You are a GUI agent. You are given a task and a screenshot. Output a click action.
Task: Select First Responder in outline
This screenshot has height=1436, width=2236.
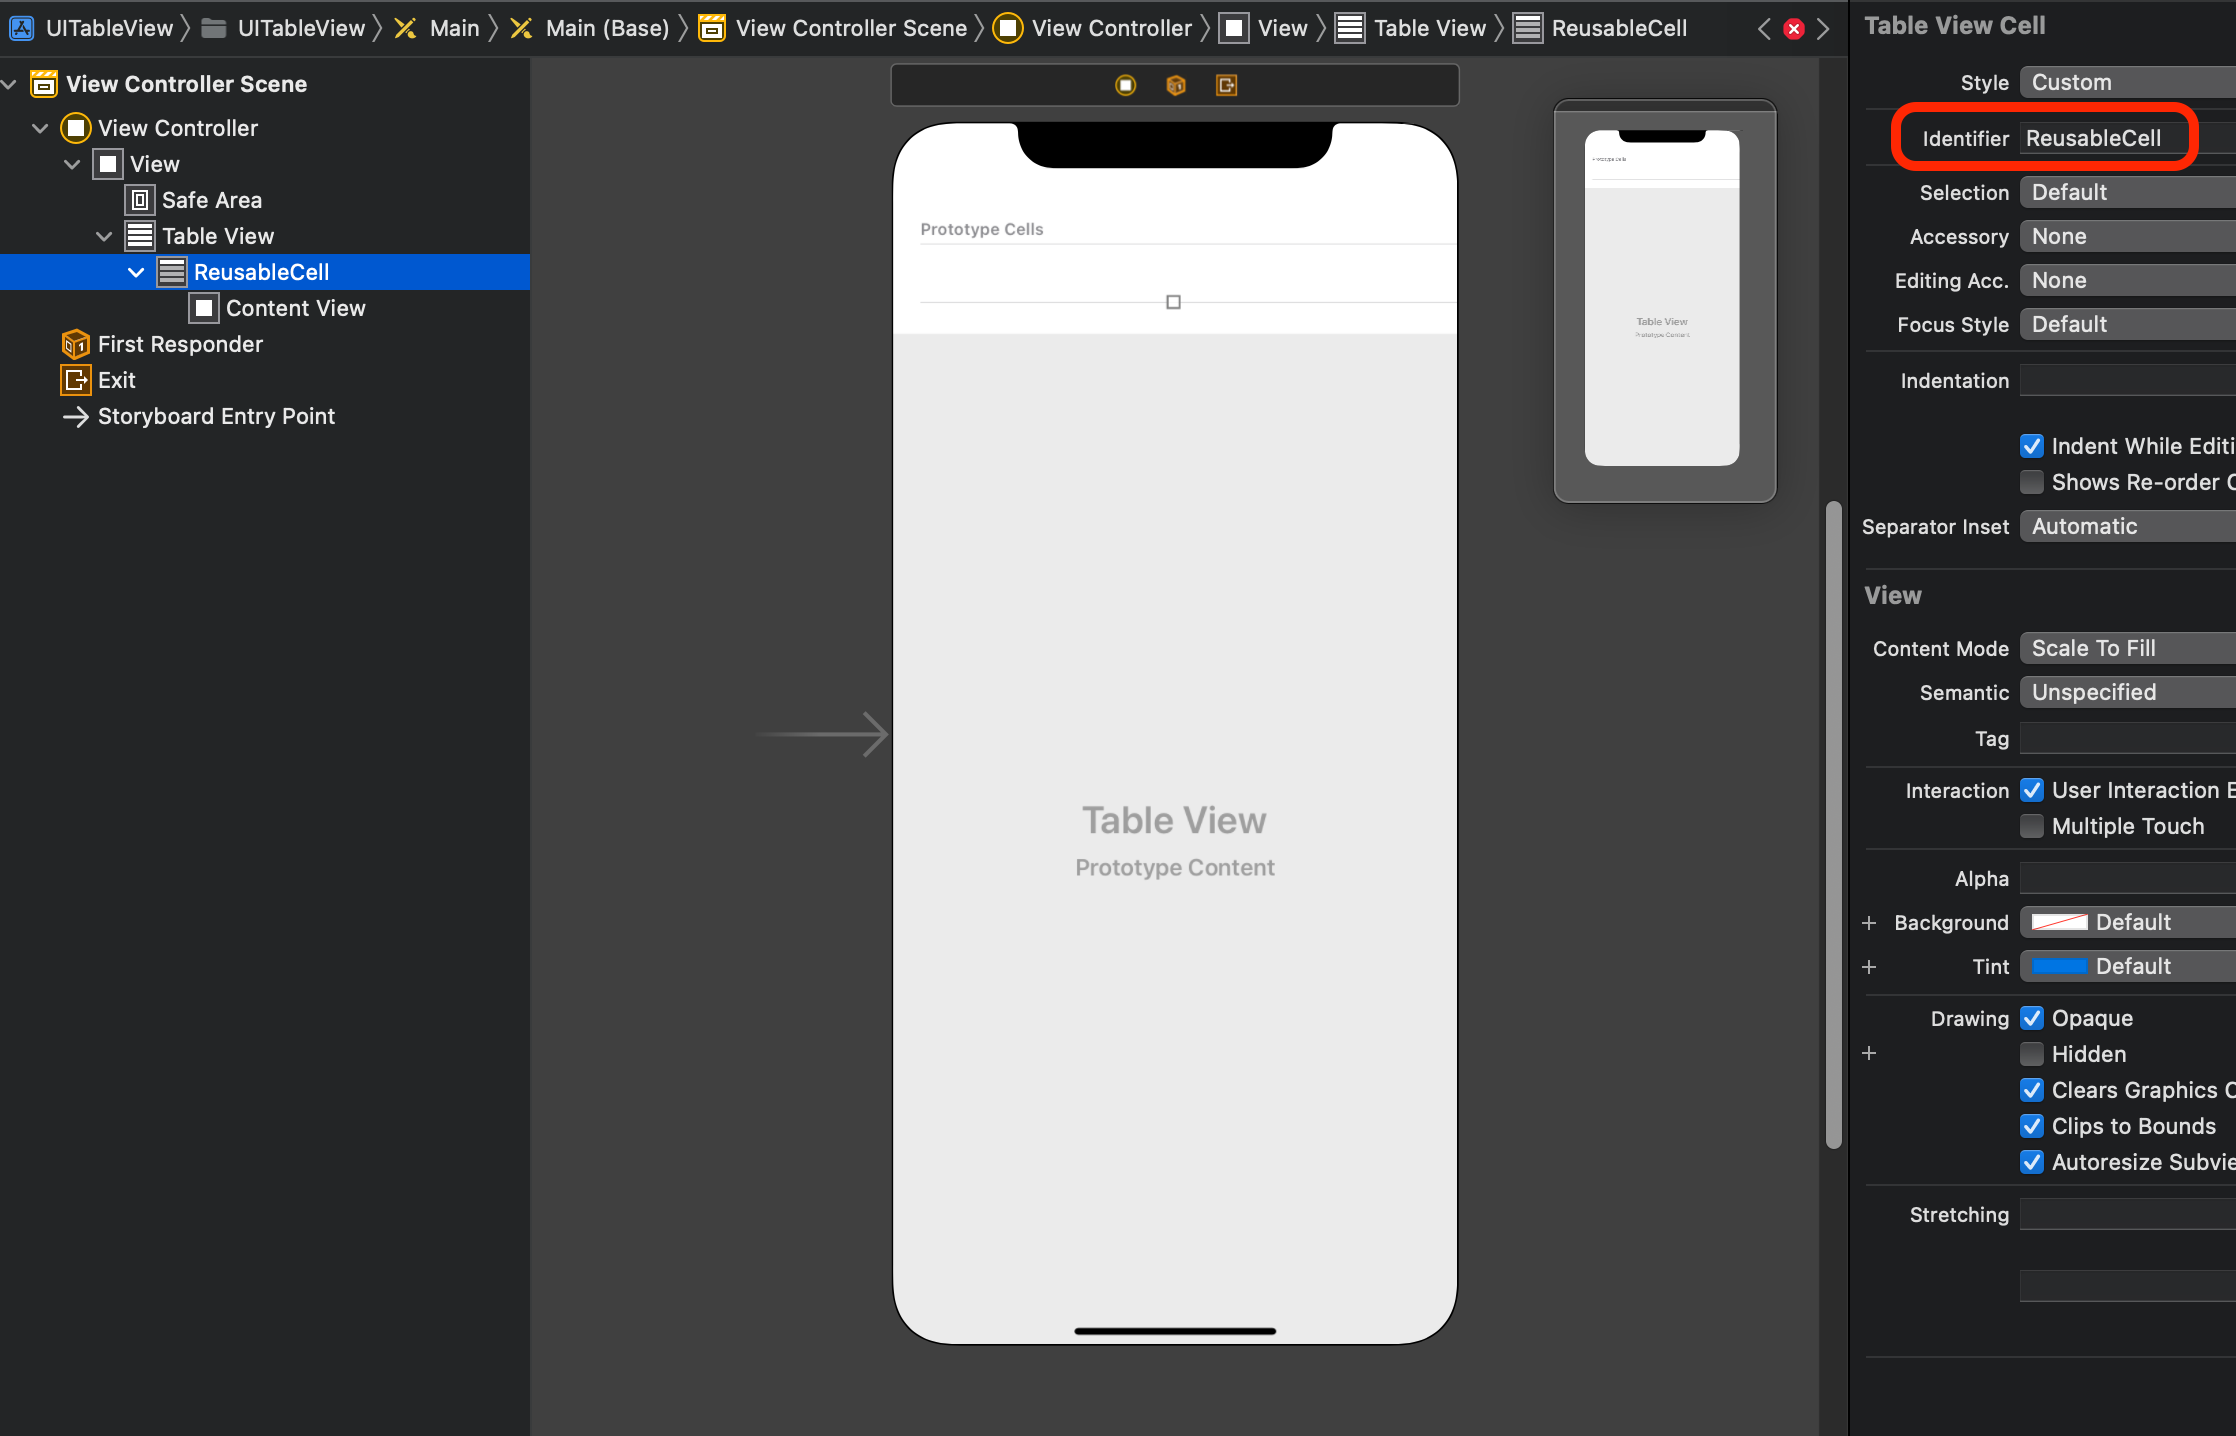coord(180,344)
